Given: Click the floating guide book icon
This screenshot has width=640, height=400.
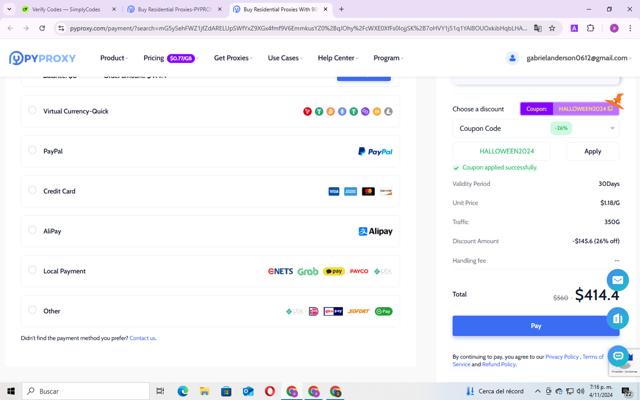Looking at the screenshot, I should (x=618, y=318).
